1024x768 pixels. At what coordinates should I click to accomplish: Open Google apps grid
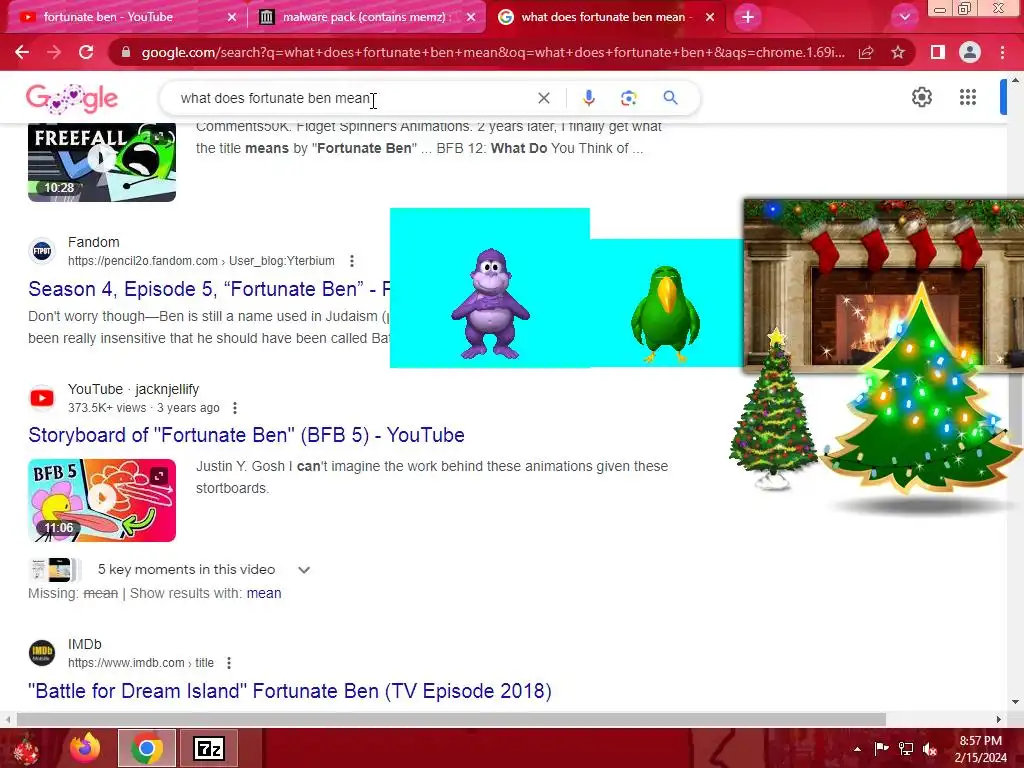tap(968, 97)
